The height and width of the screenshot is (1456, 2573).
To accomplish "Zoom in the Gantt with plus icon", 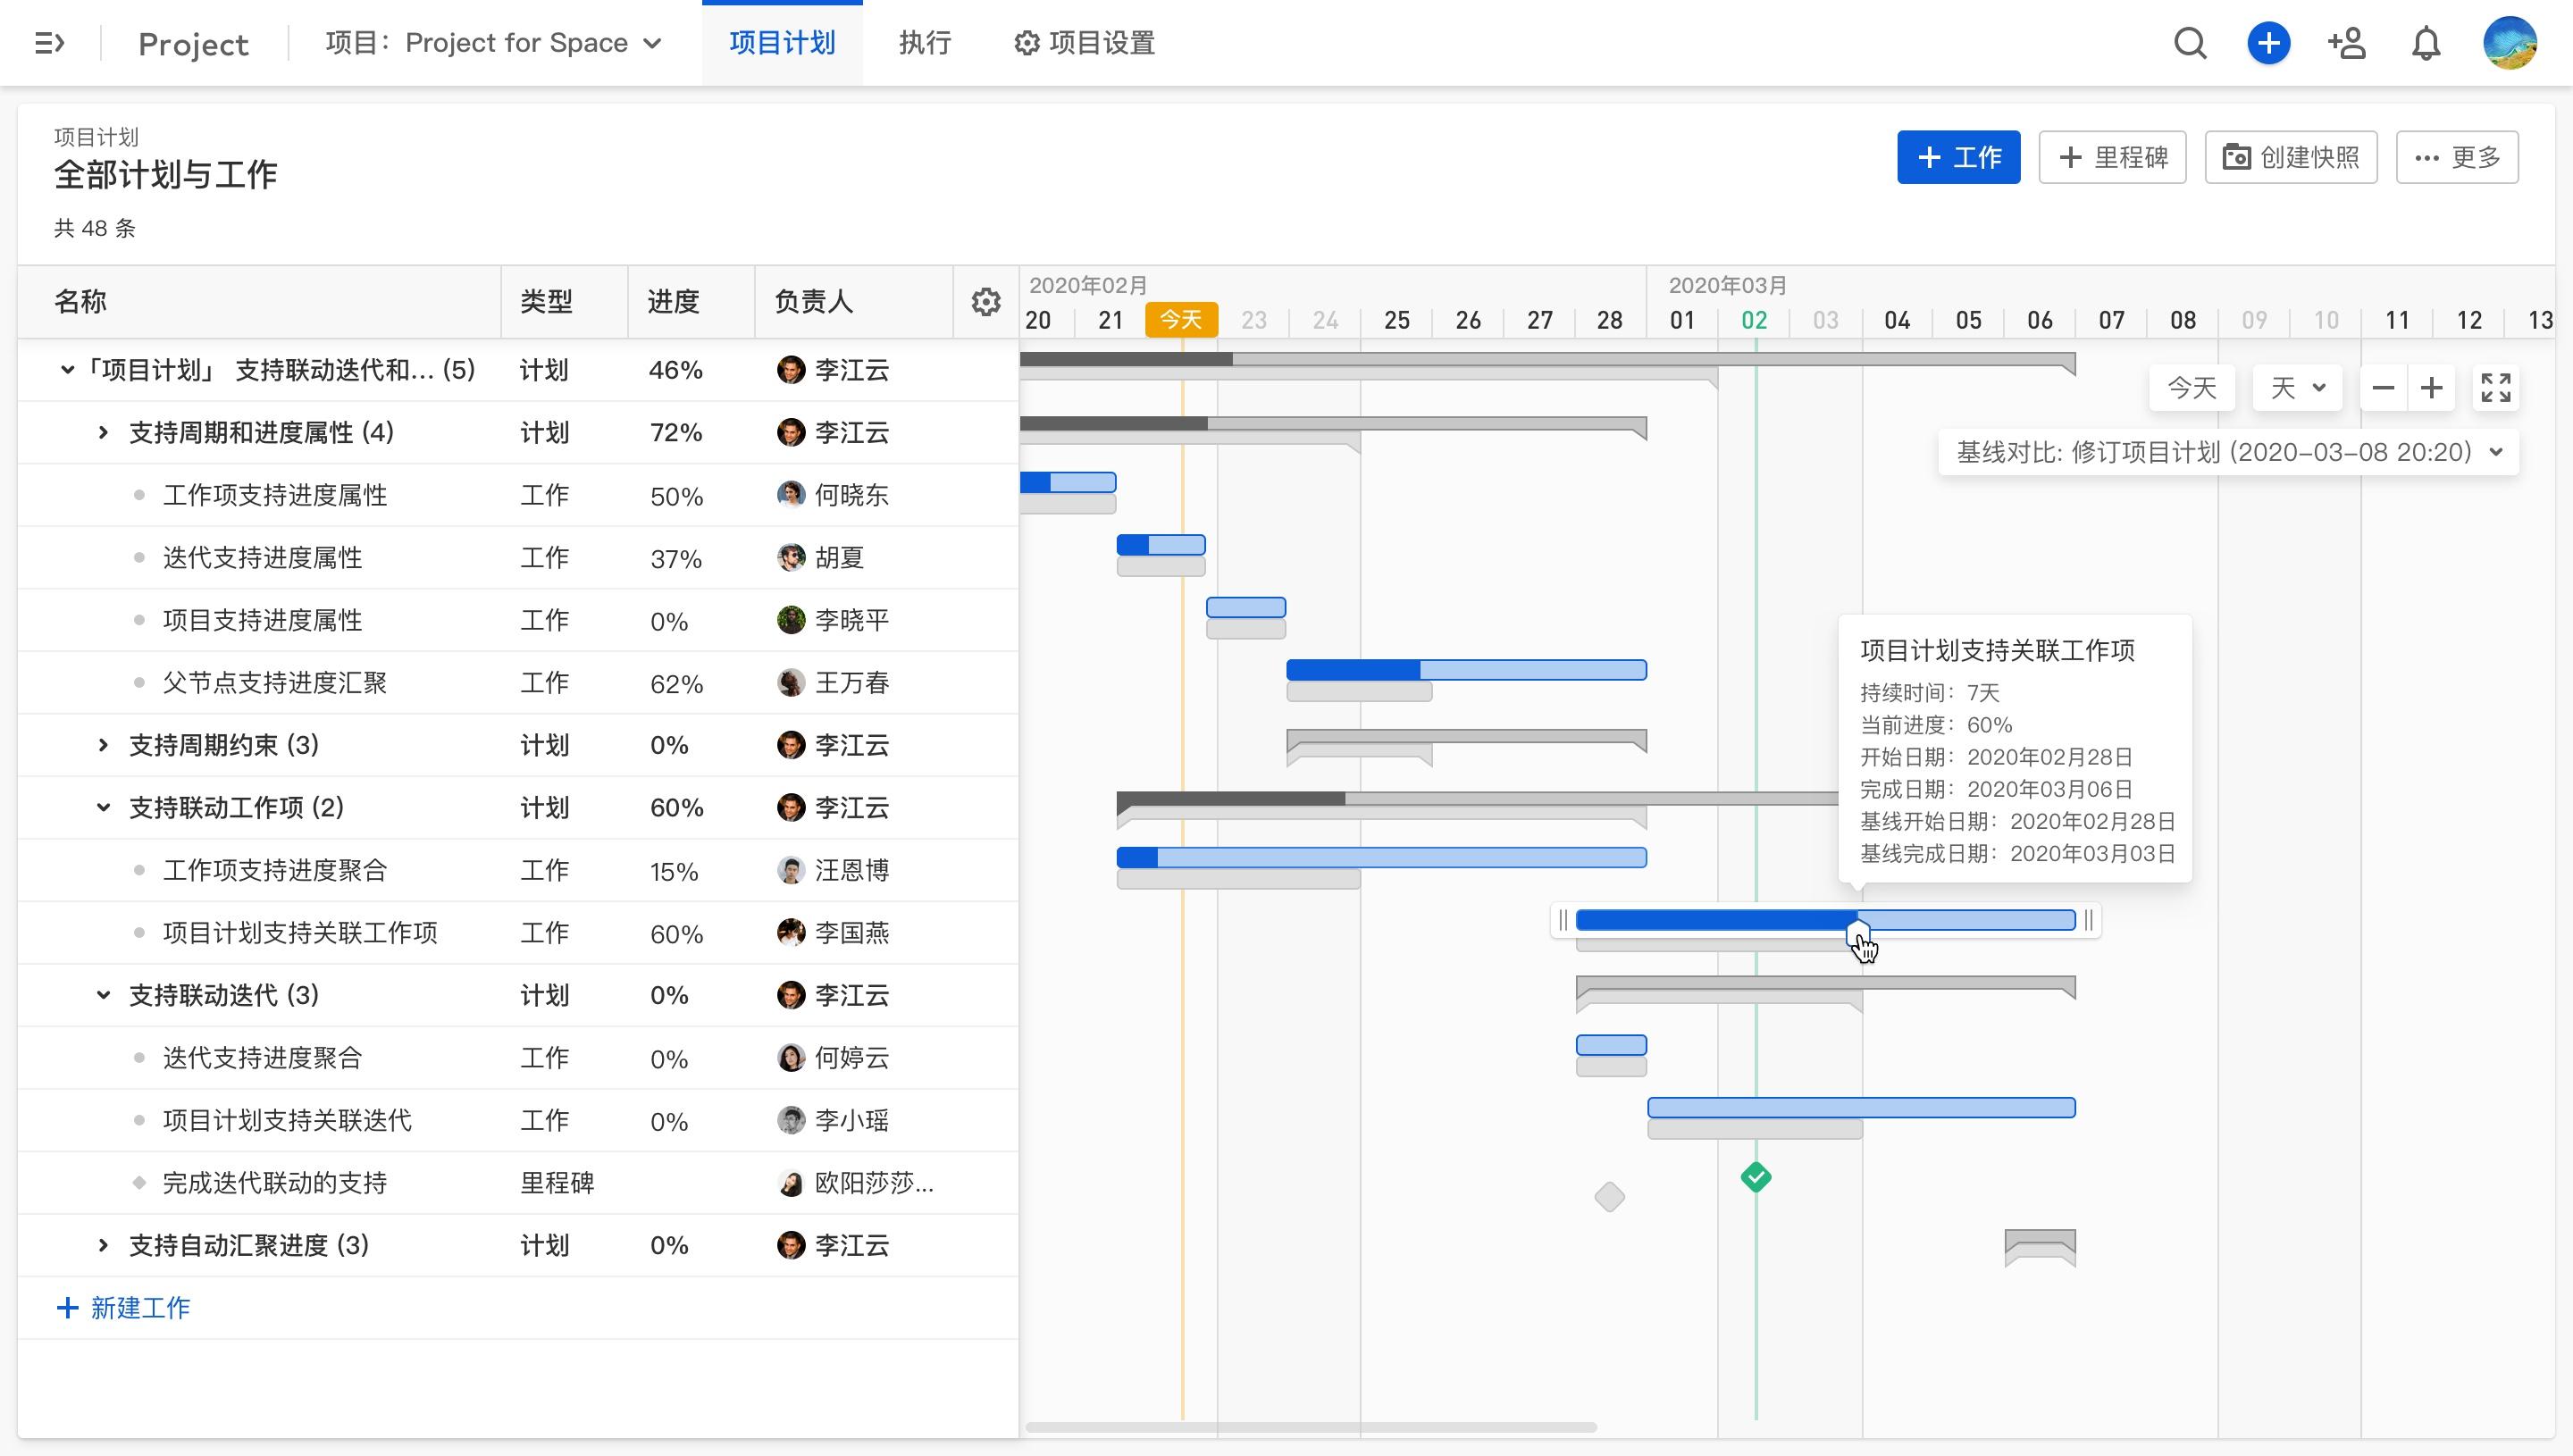I will pyautogui.click(x=2432, y=388).
